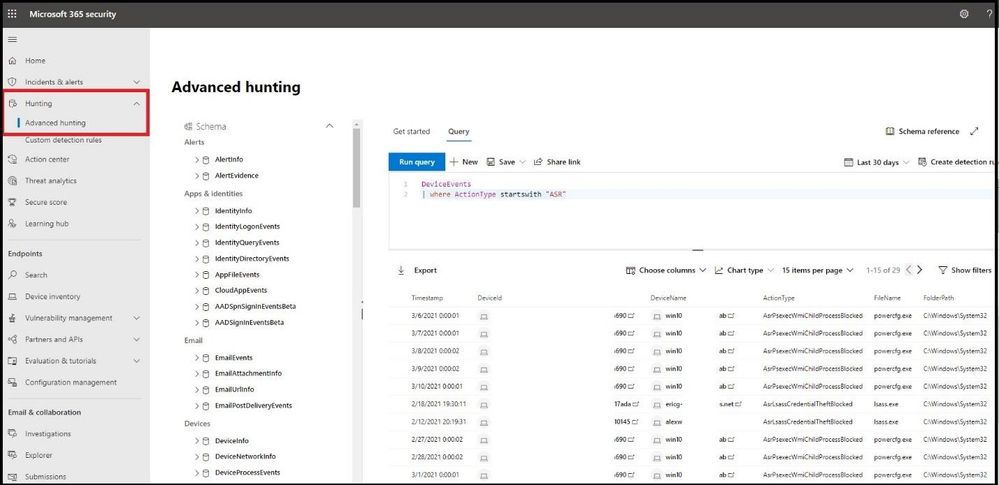The width and height of the screenshot is (999, 485).
Task: Open Schema reference
Action: 923,131
